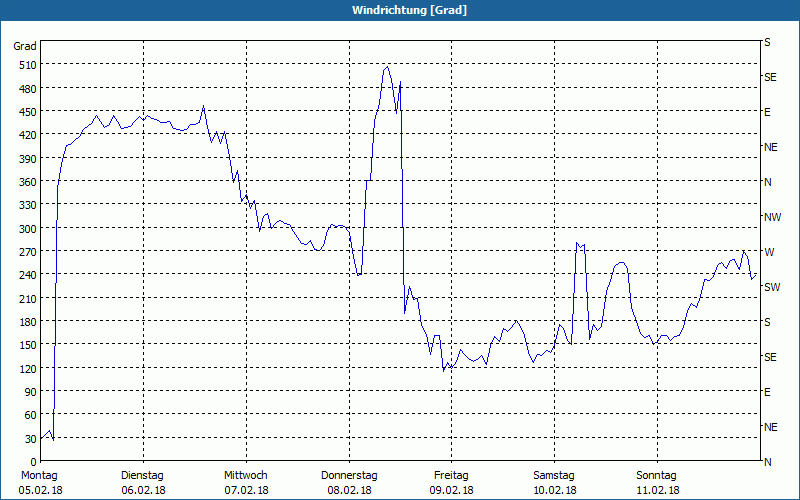Select the date 10.02.18
Image resolution: width=800 pixels, height=500 pixels.
(555, 491)
